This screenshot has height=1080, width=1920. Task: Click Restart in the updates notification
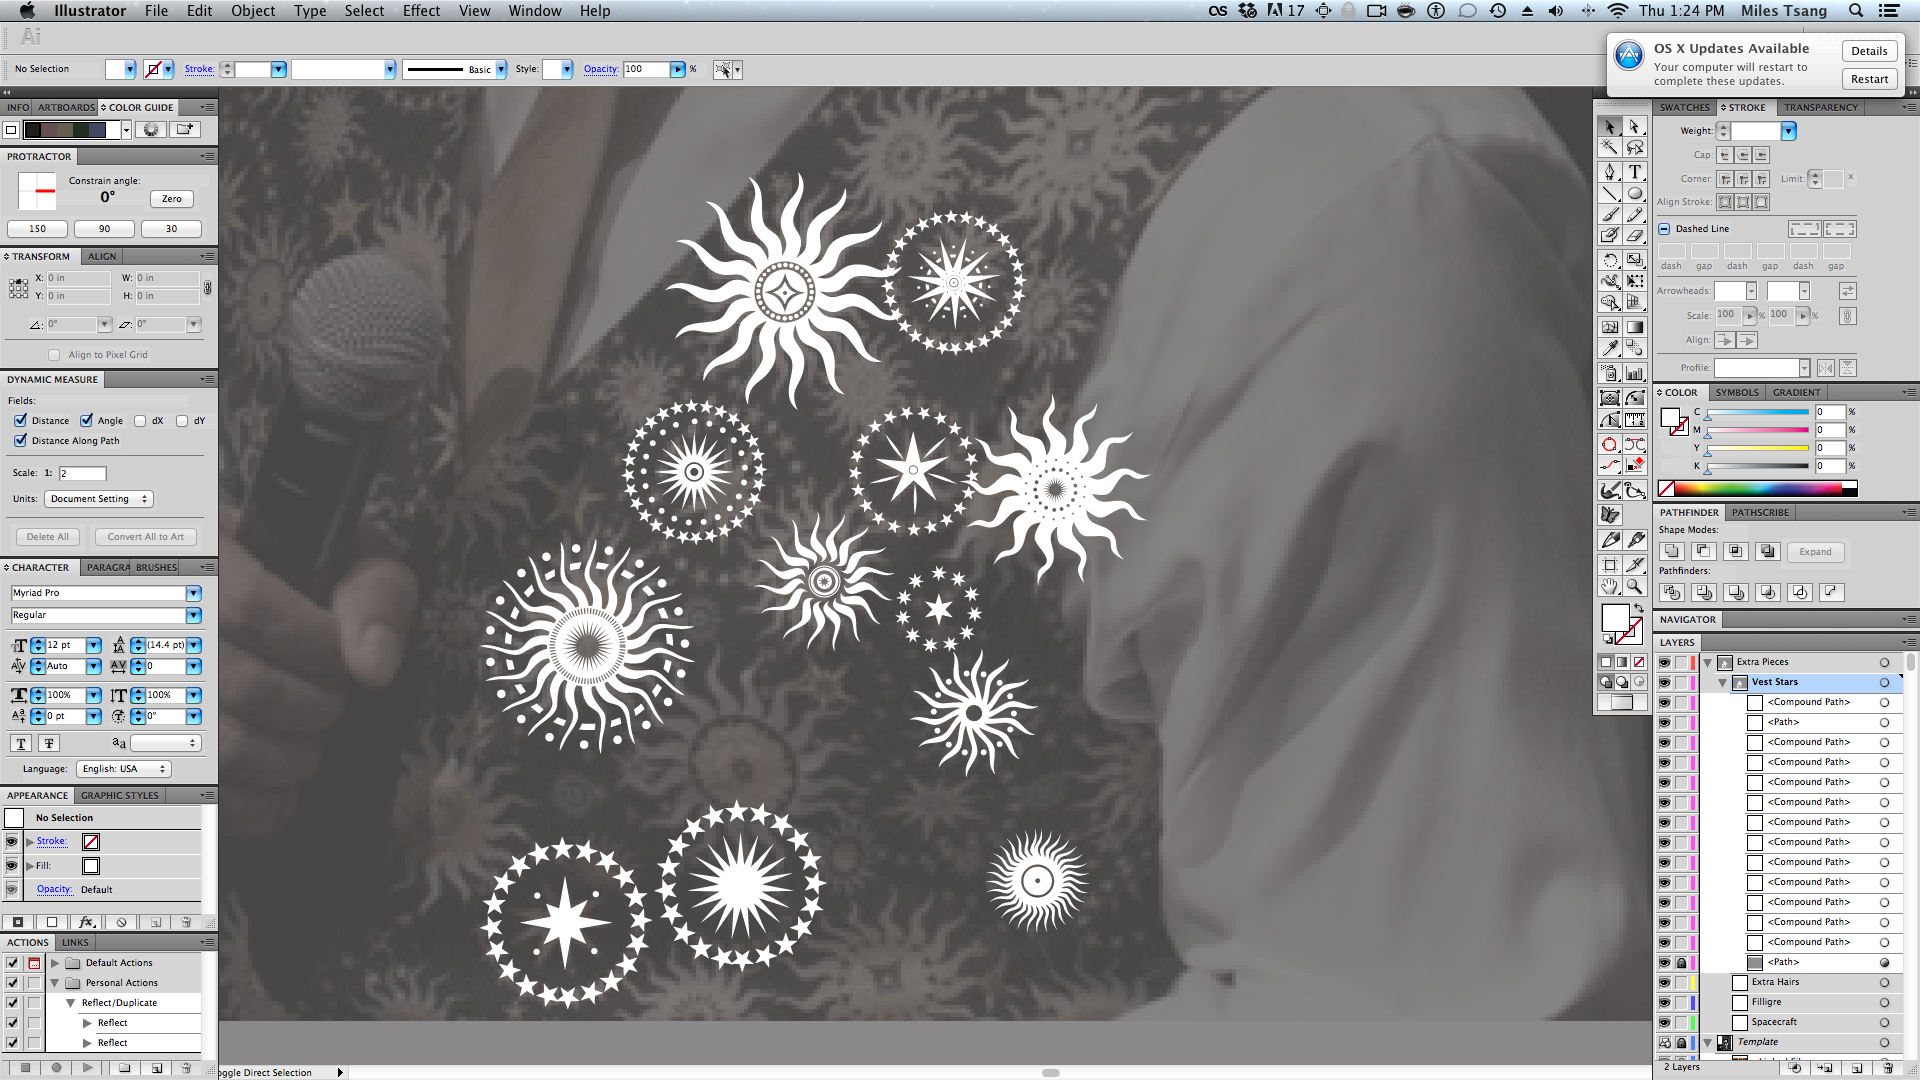tap(1868, 79)
